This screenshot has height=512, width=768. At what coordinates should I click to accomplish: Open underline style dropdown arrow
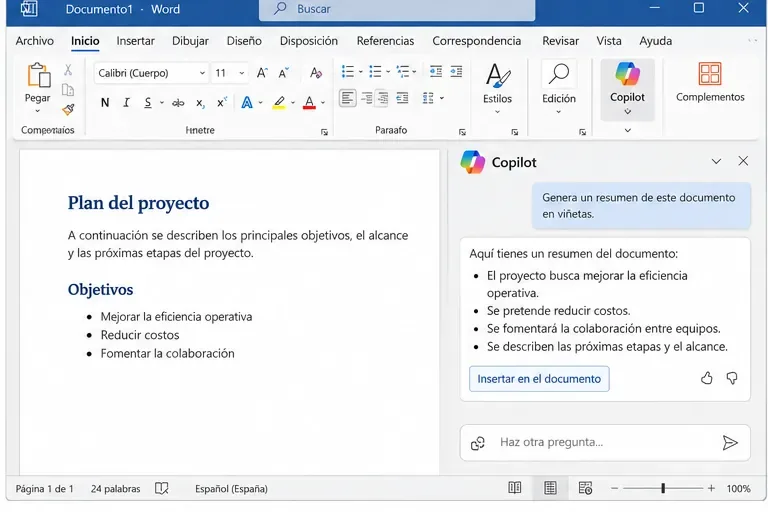click(x=162, y=103)
